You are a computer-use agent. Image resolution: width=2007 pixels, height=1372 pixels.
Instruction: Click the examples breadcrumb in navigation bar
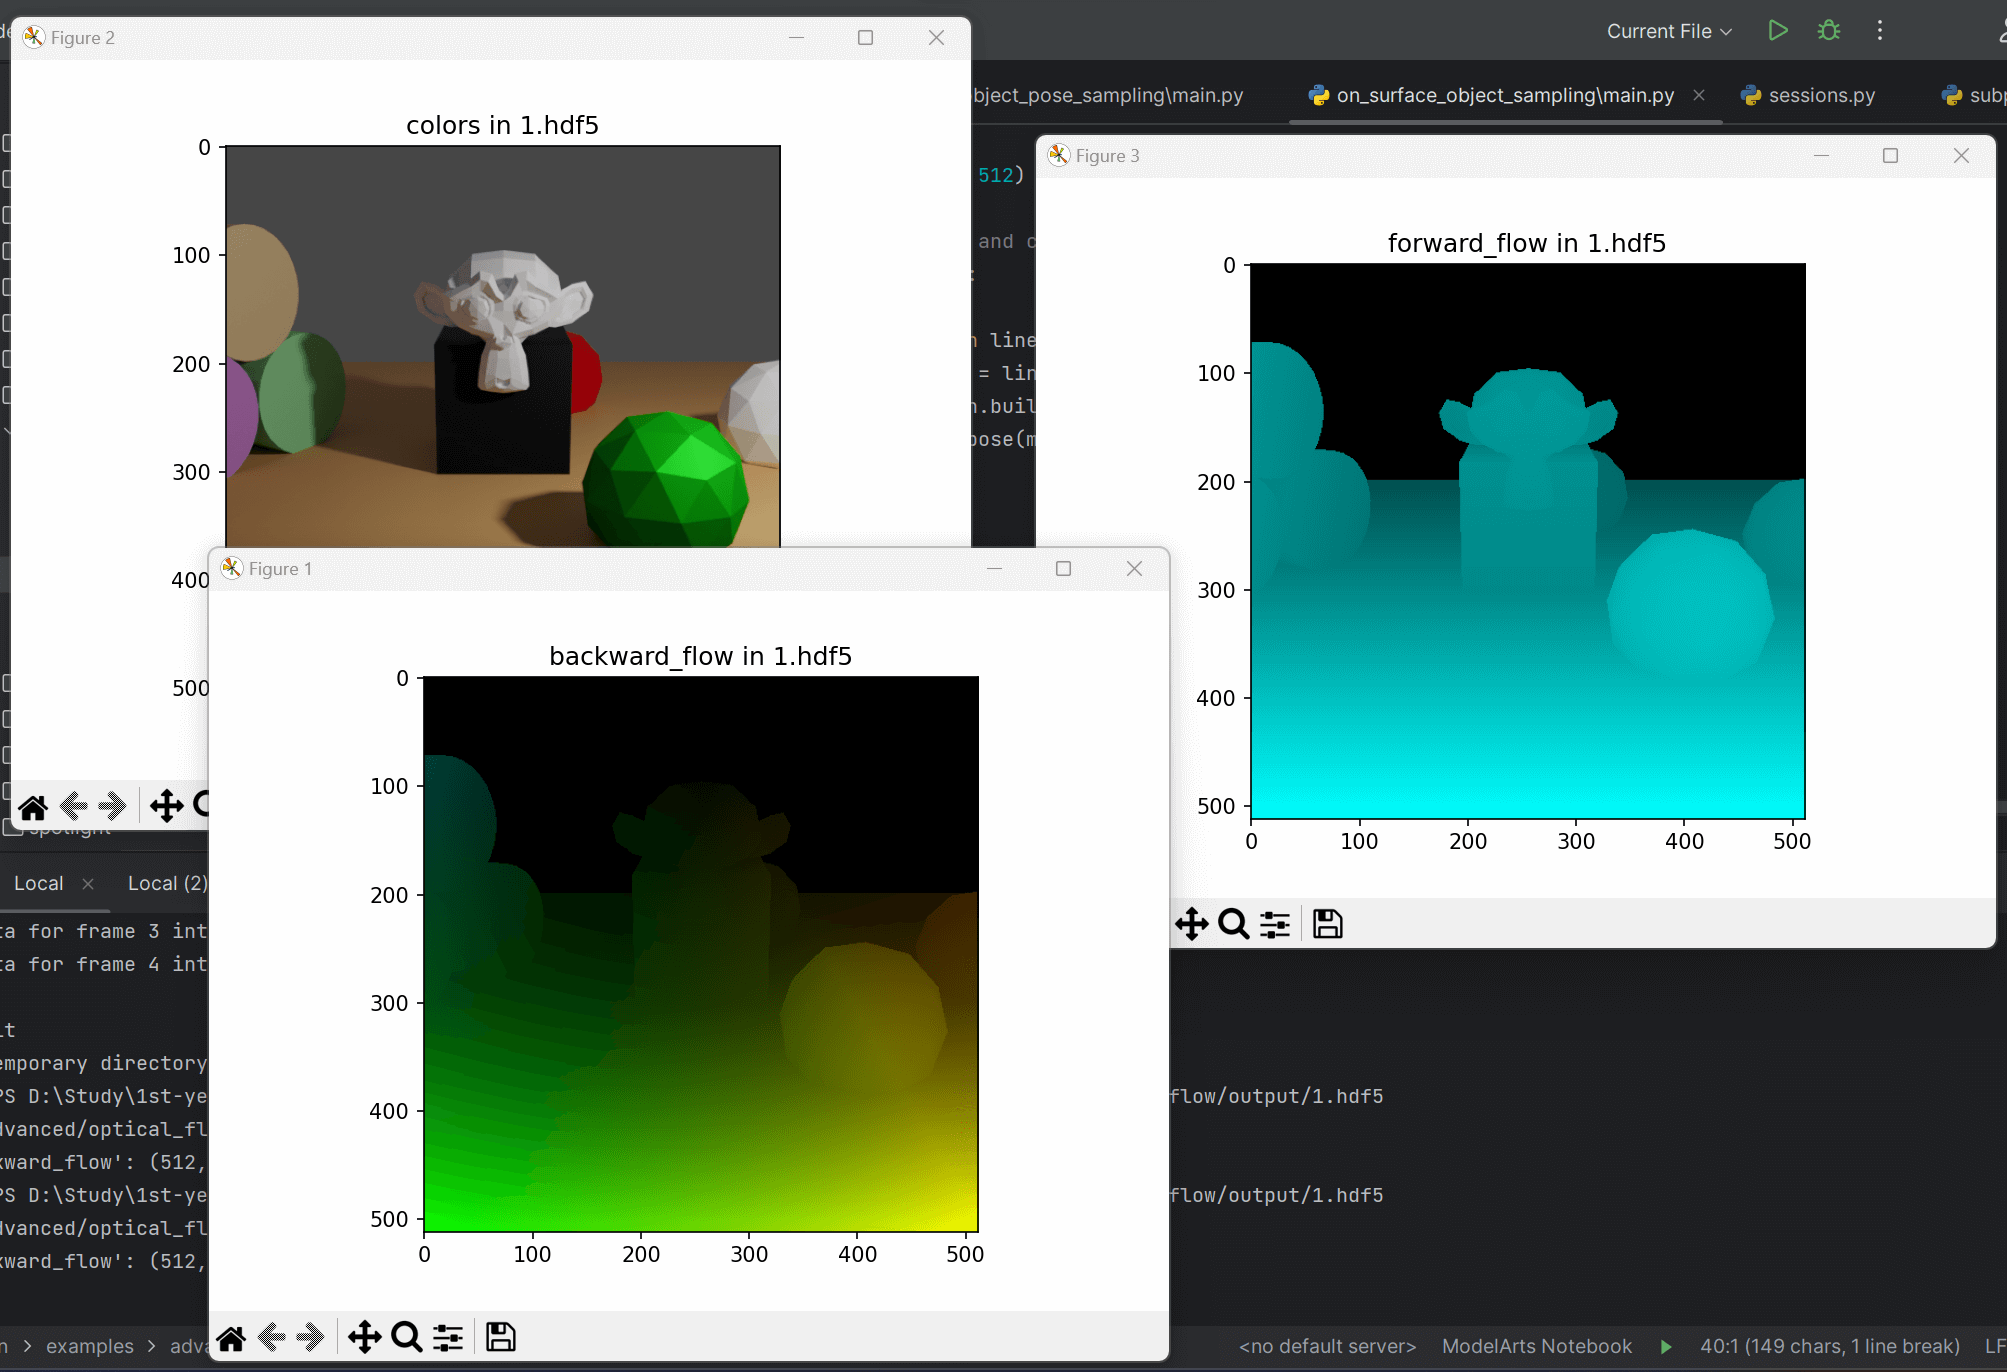click(90, 1347)
